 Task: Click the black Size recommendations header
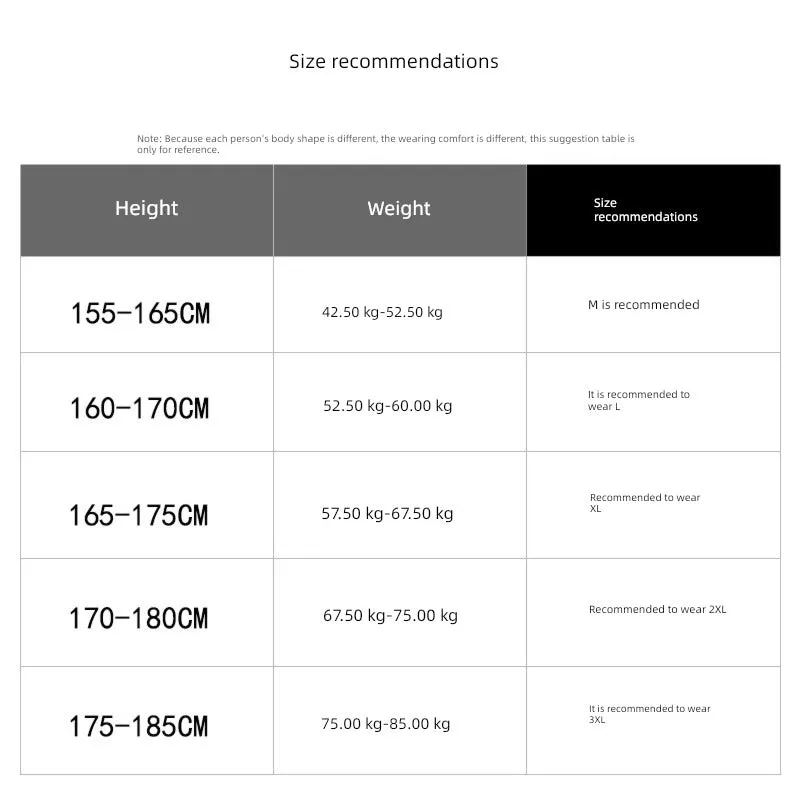(653, 210)
